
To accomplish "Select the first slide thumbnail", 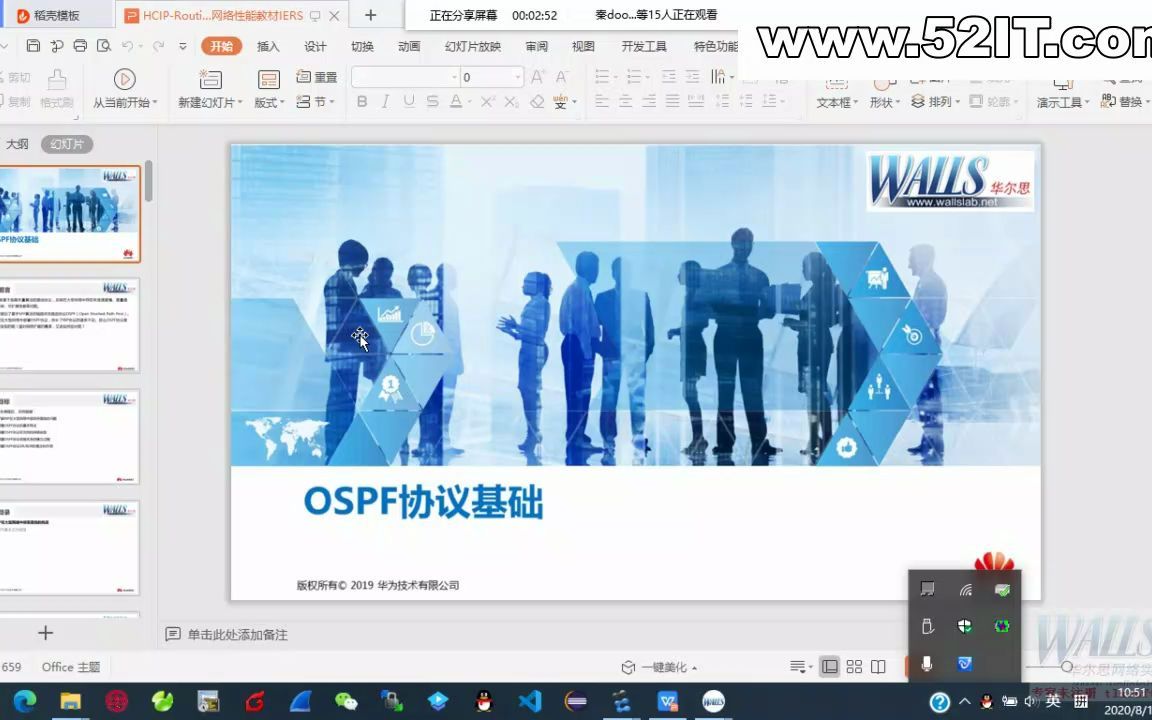I will [x=70, y=213].
